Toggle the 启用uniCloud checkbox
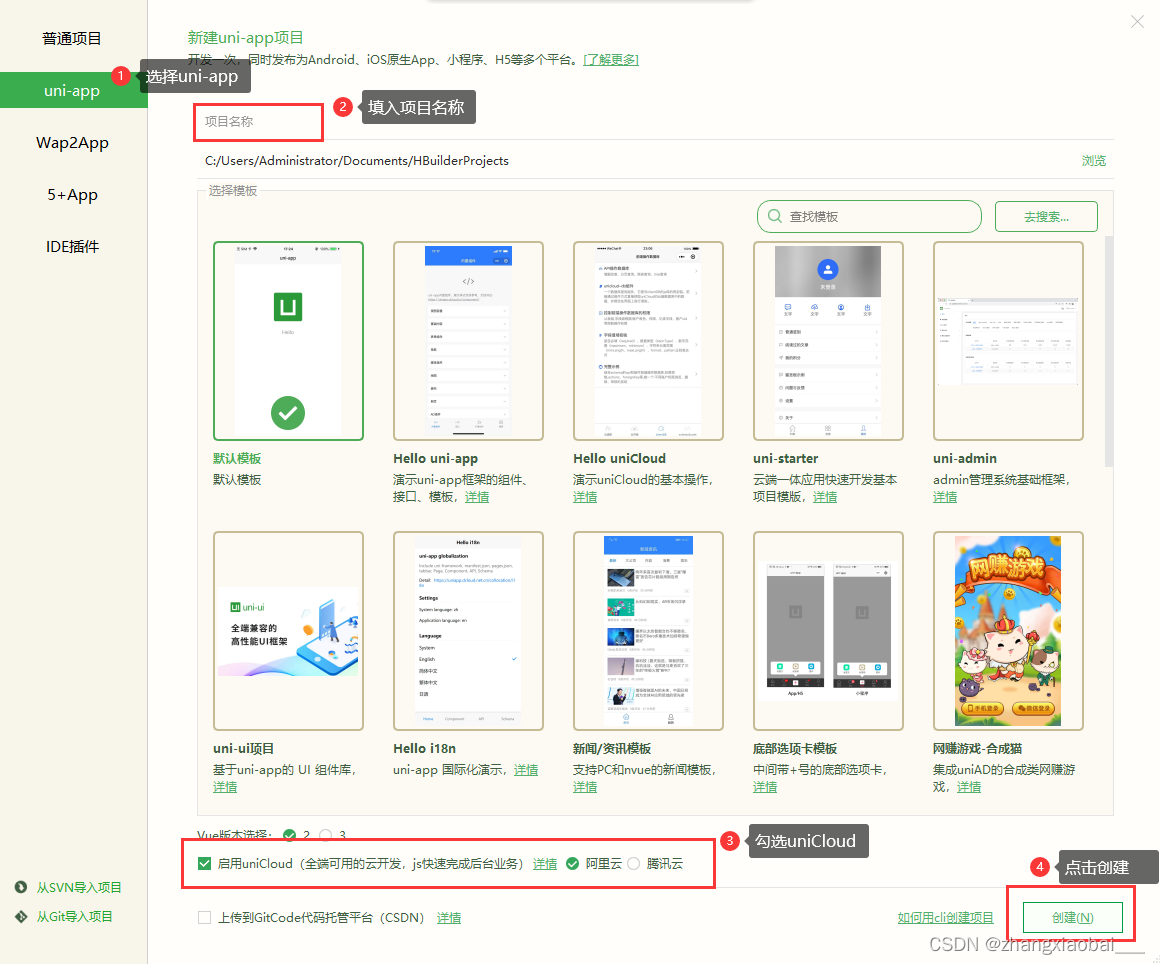The height and width of the screenshot is (964, 1160). (204, 863)
